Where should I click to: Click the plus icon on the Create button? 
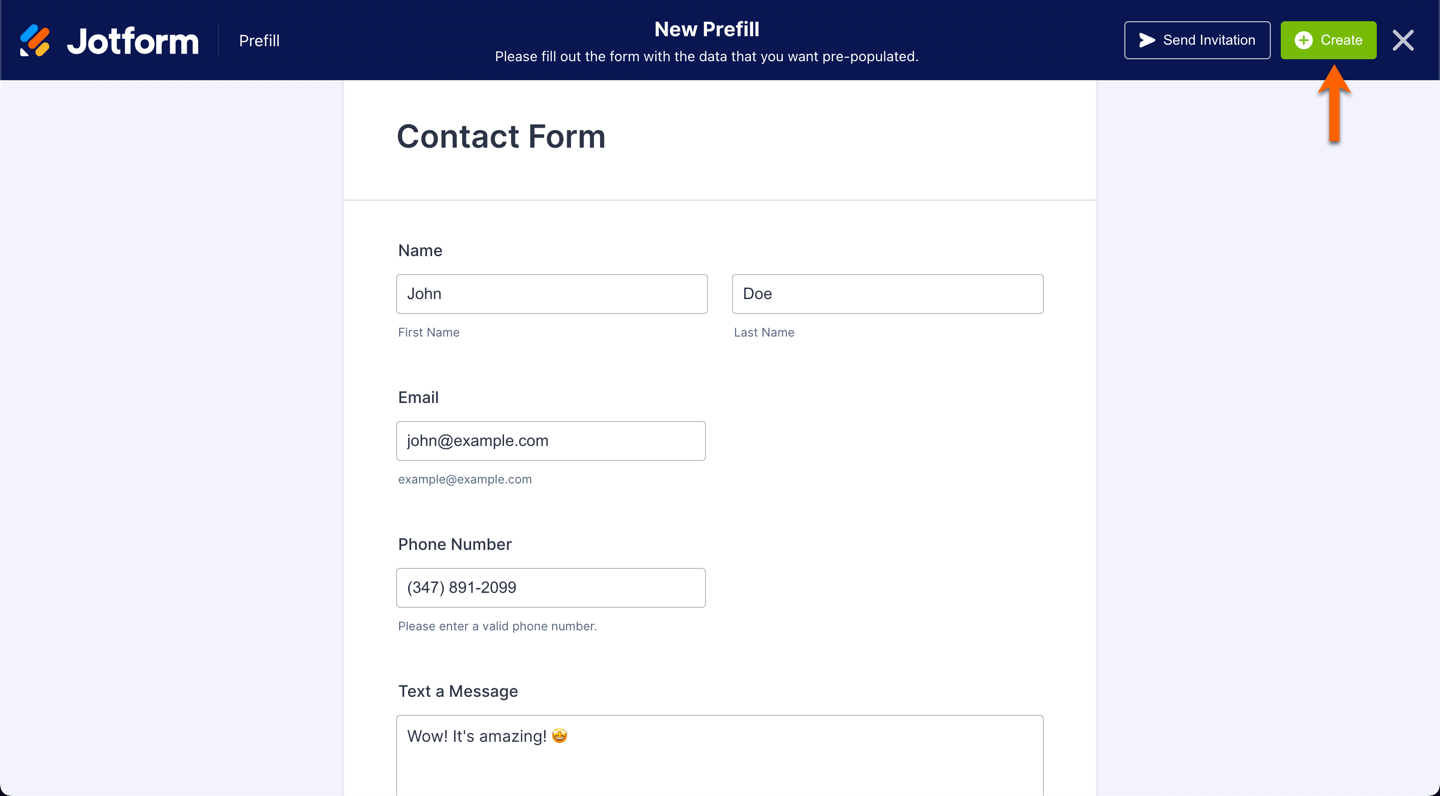click(1303, 40)
